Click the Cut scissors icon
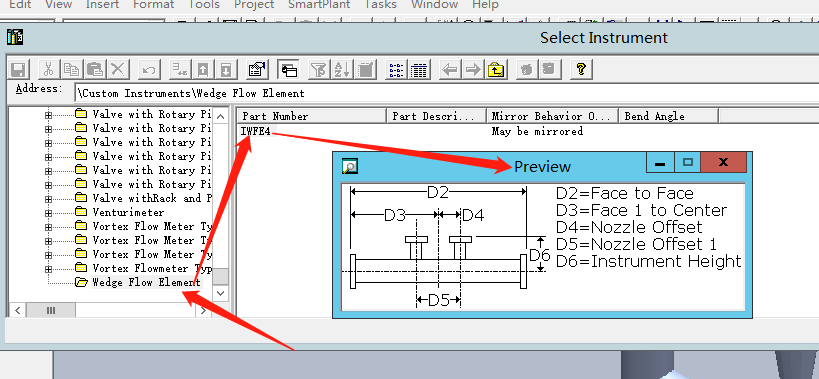819x379 pixels. click(48, 69)
